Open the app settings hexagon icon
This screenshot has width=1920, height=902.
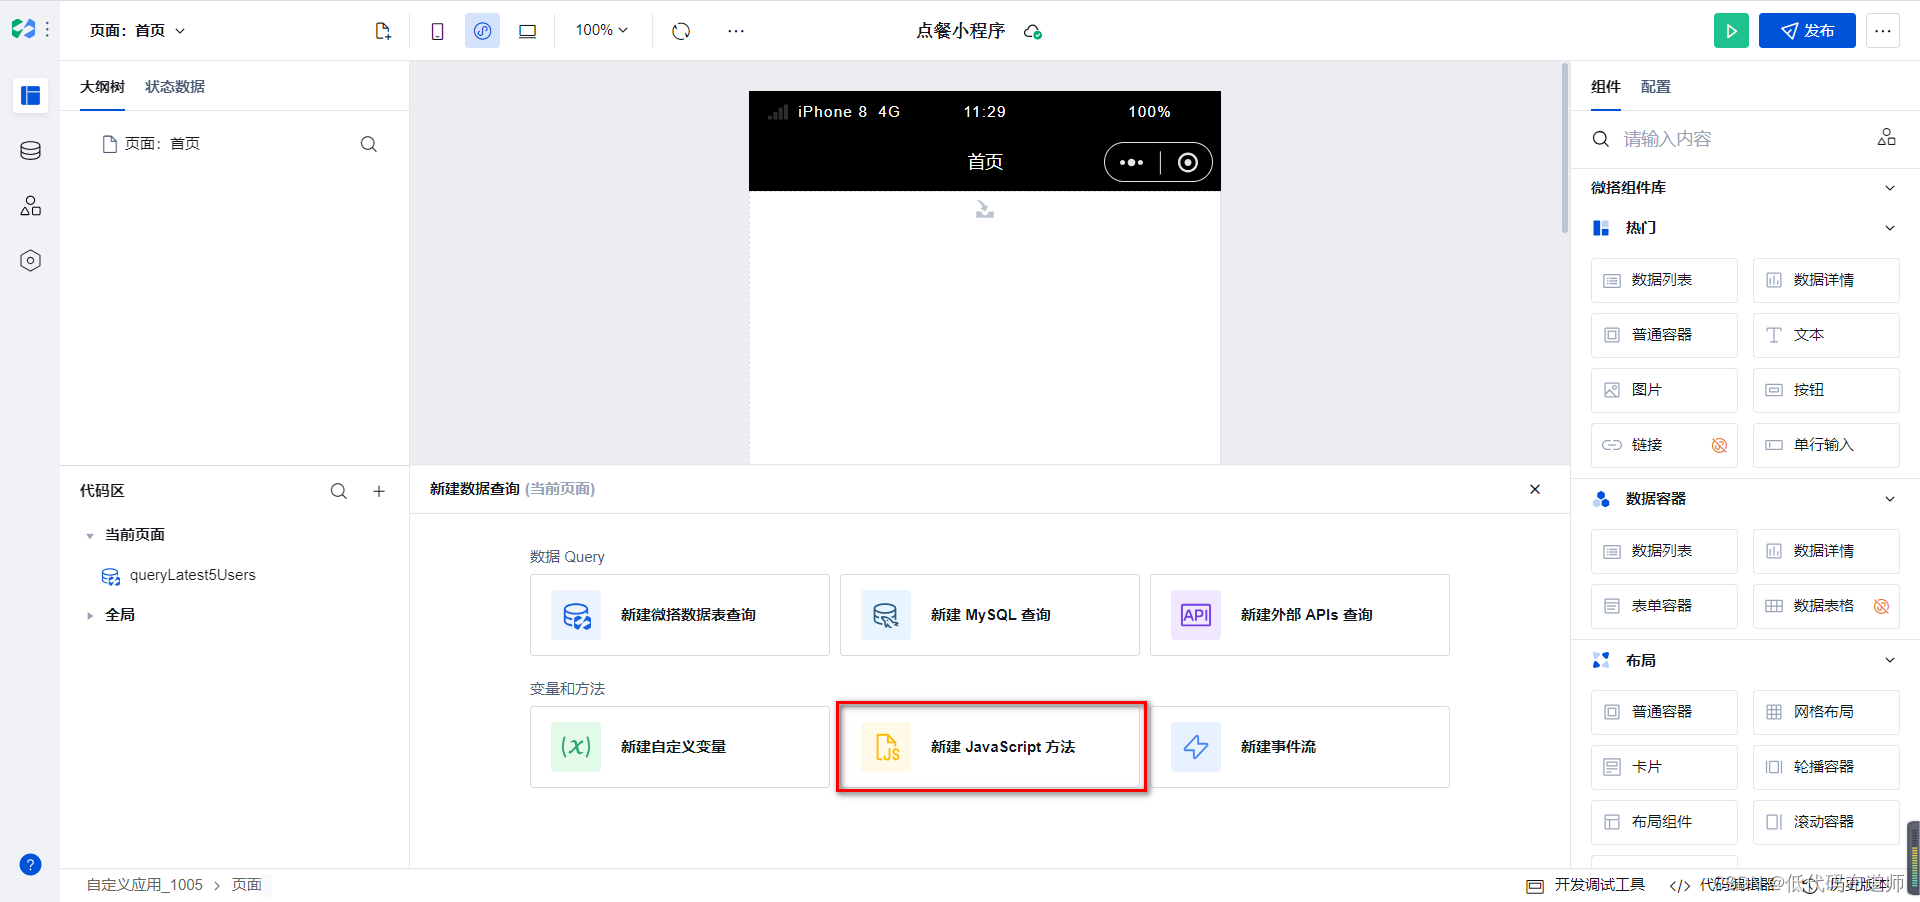click(31, 261)
